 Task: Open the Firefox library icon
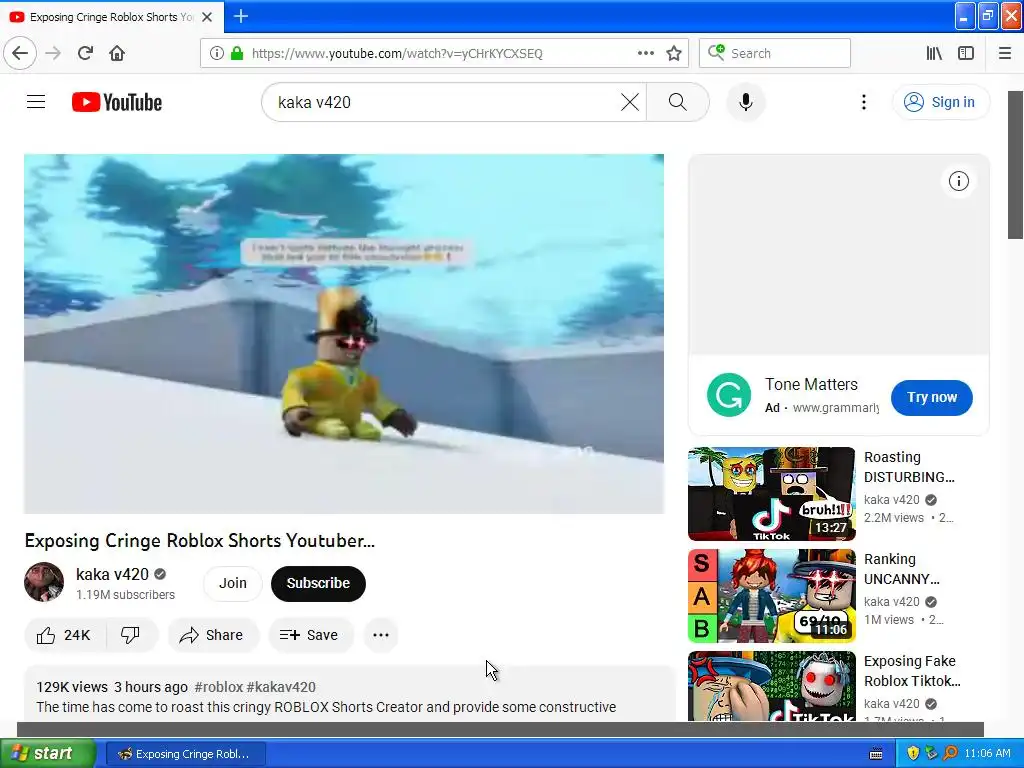click(934, 53)
